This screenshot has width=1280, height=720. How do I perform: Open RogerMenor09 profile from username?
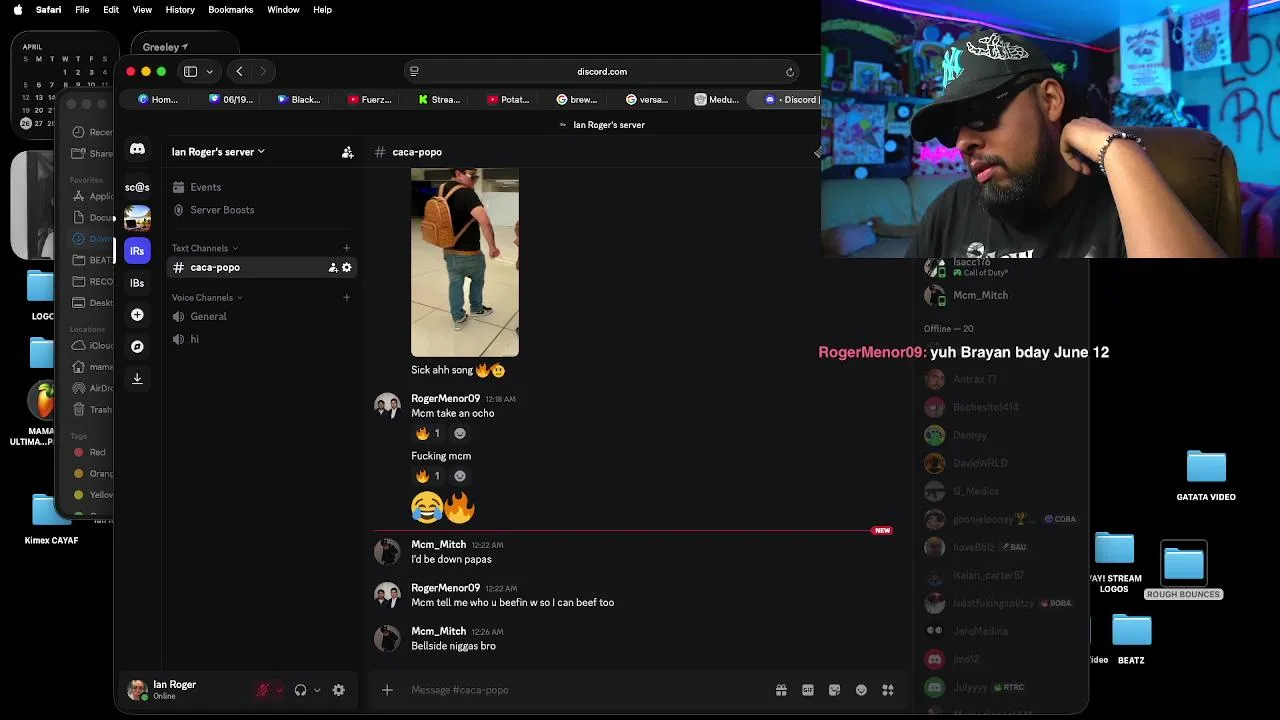coord(445,398)
